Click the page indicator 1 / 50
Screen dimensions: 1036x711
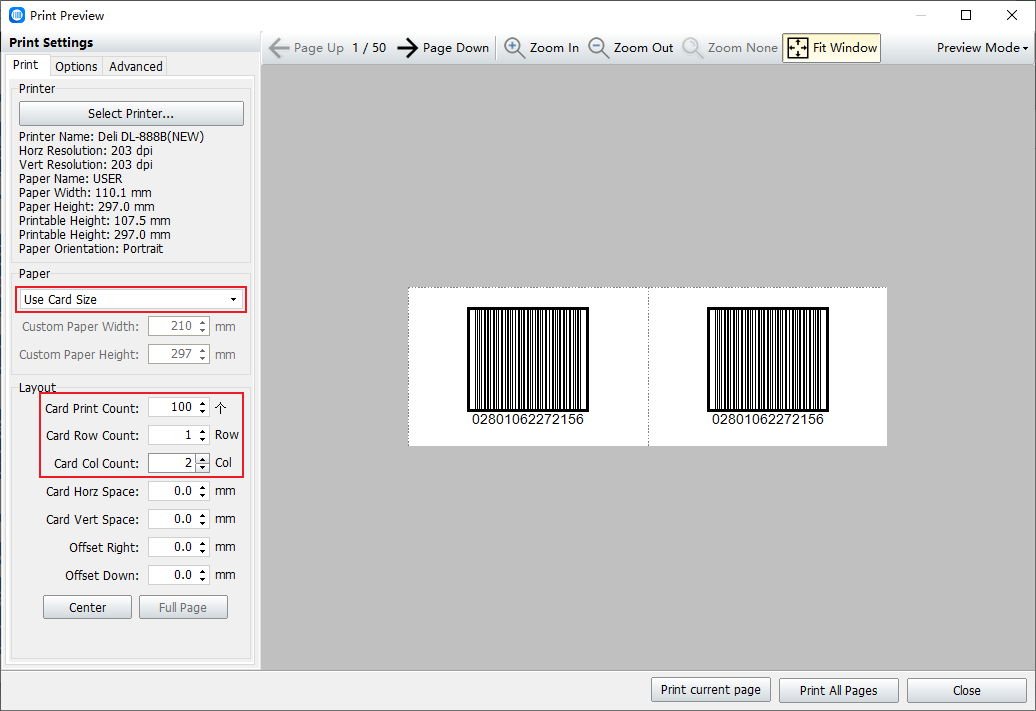[369, 48]
